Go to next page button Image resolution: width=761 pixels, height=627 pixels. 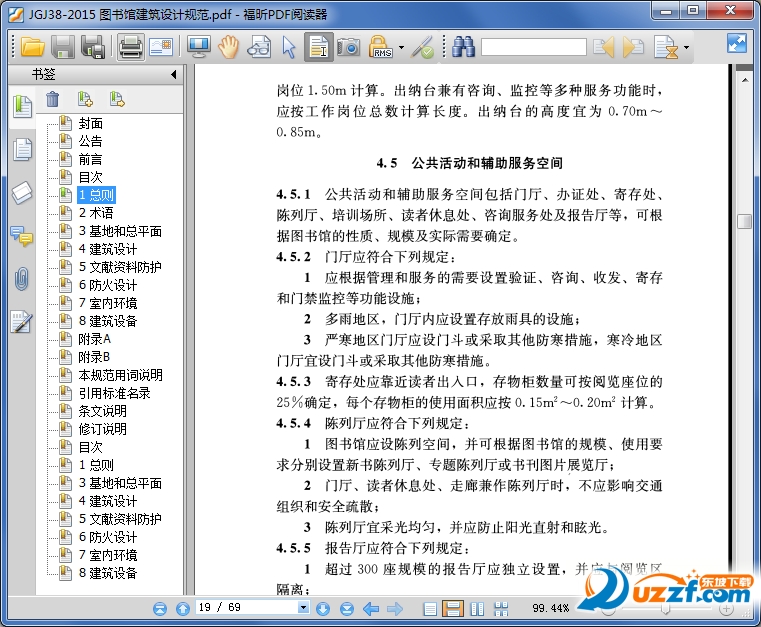323,609
